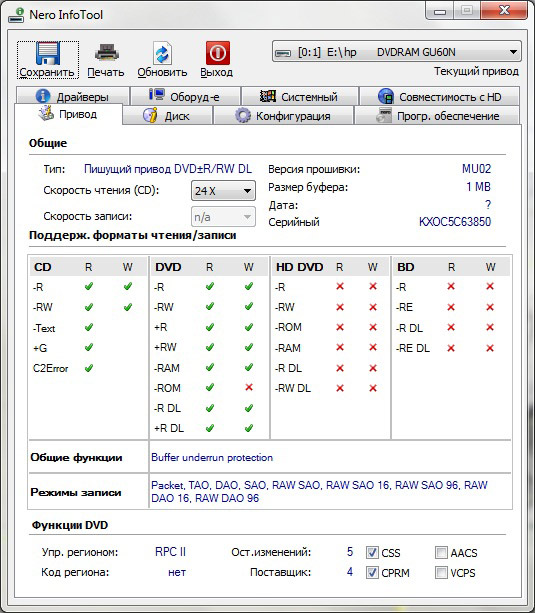Select the Привод tab
535x613 pixels.
coord(68,114)
